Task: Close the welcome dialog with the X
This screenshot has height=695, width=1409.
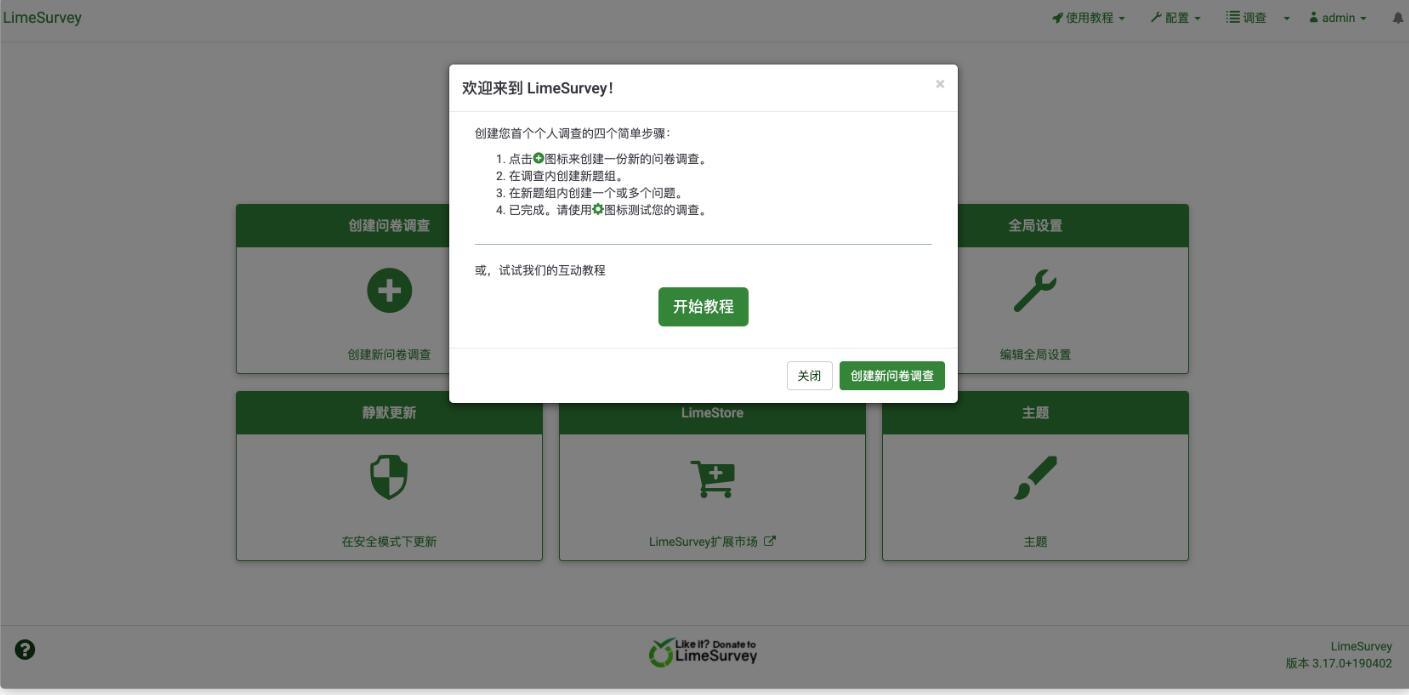Action: coord(939,85)
